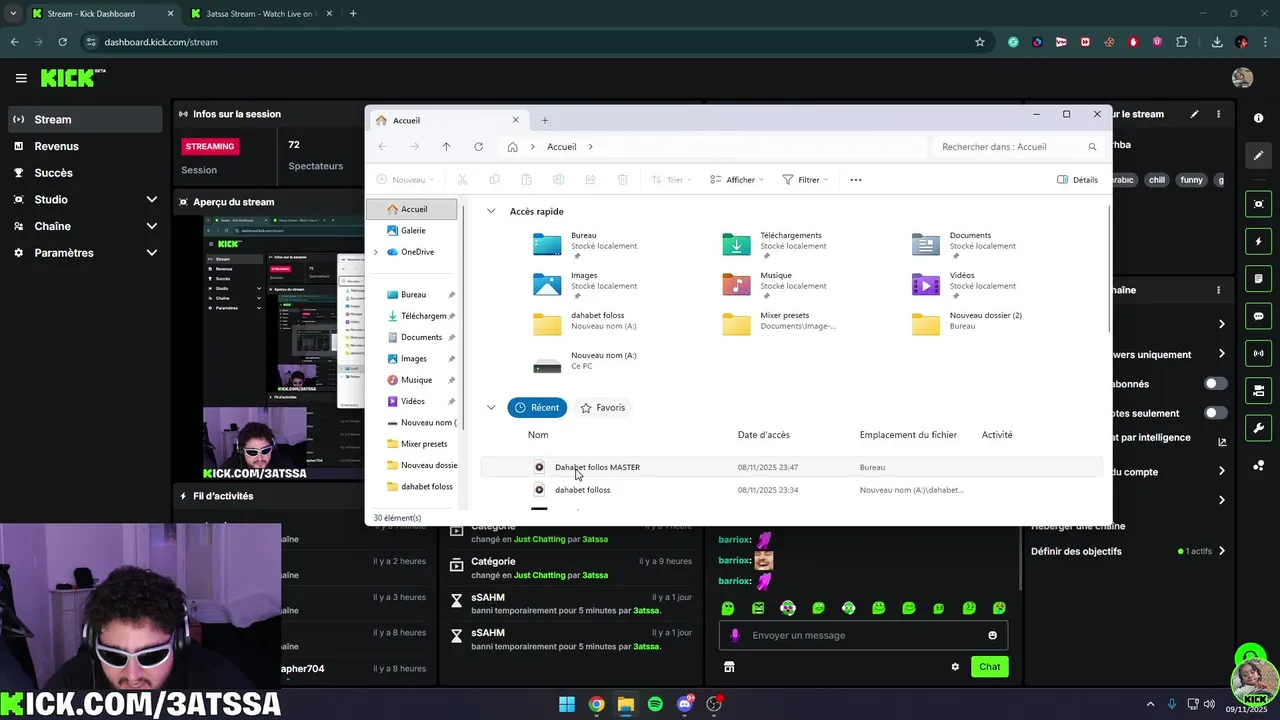Open stream info three-dot menu
The height and width of the screenshot is (720, 1280).
click(x=1218, y=114)
